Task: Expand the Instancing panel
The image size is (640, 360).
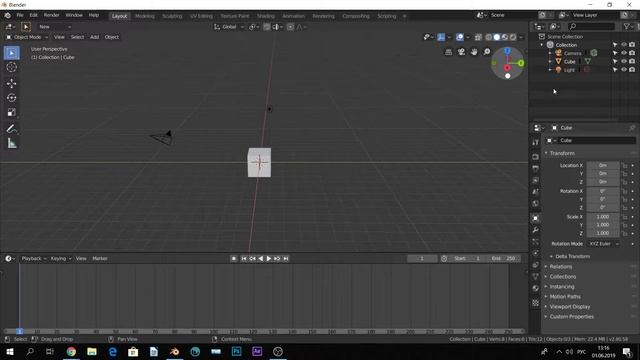Action: (561, 287)
